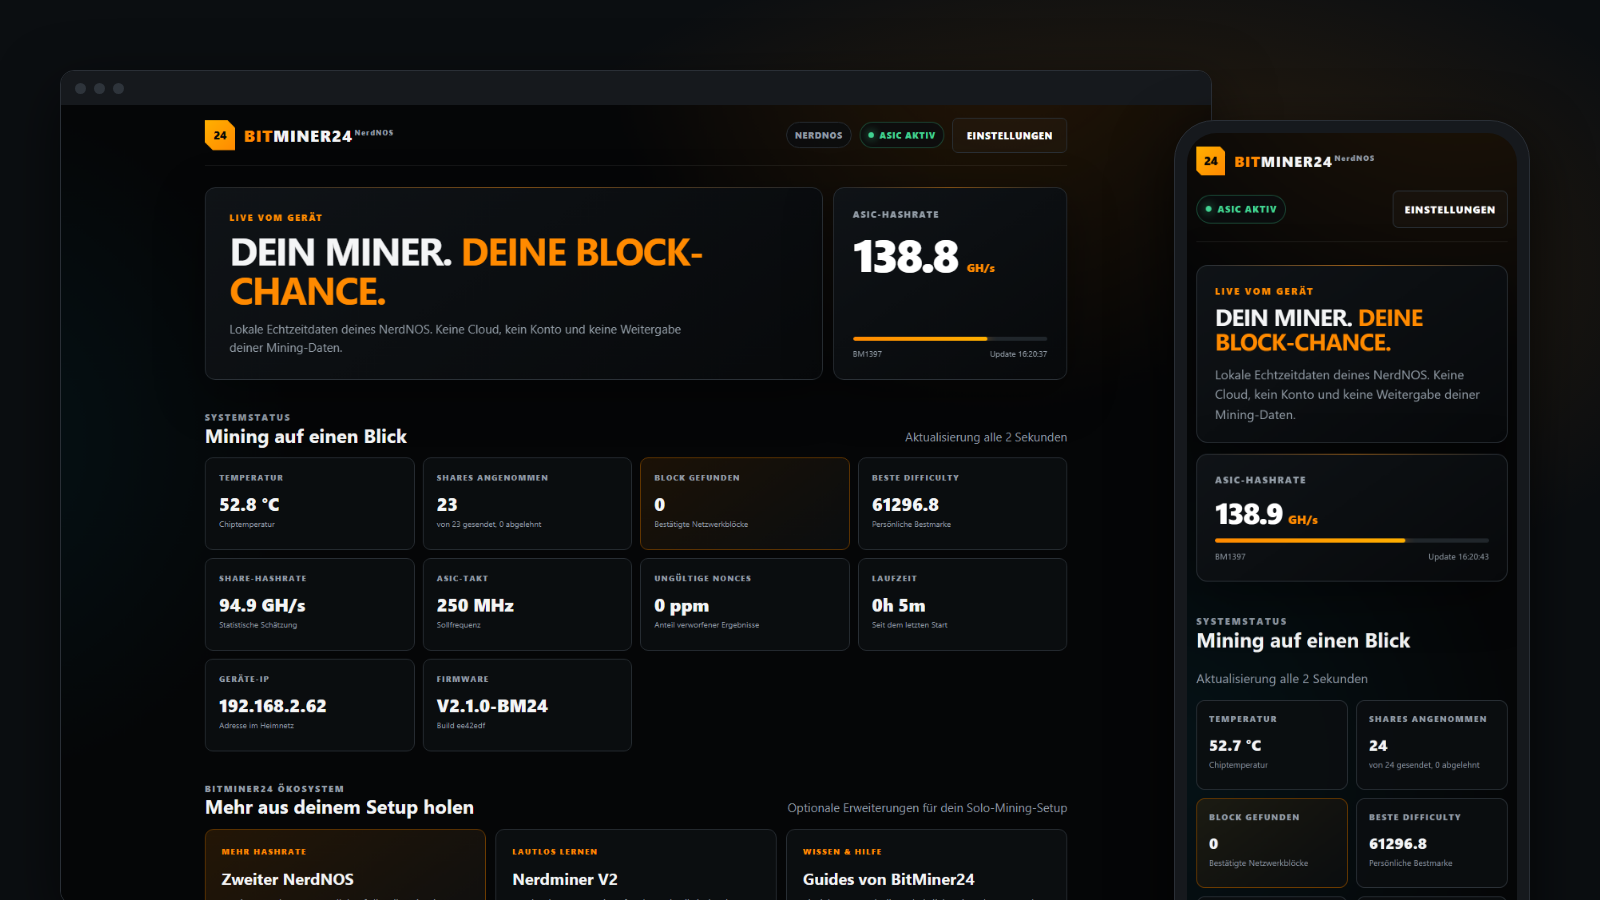Click 'von 23 gesendet, 0 abgelehnt' text
Viewport: 1600px width, 900px height.
[x=489, y=525]
